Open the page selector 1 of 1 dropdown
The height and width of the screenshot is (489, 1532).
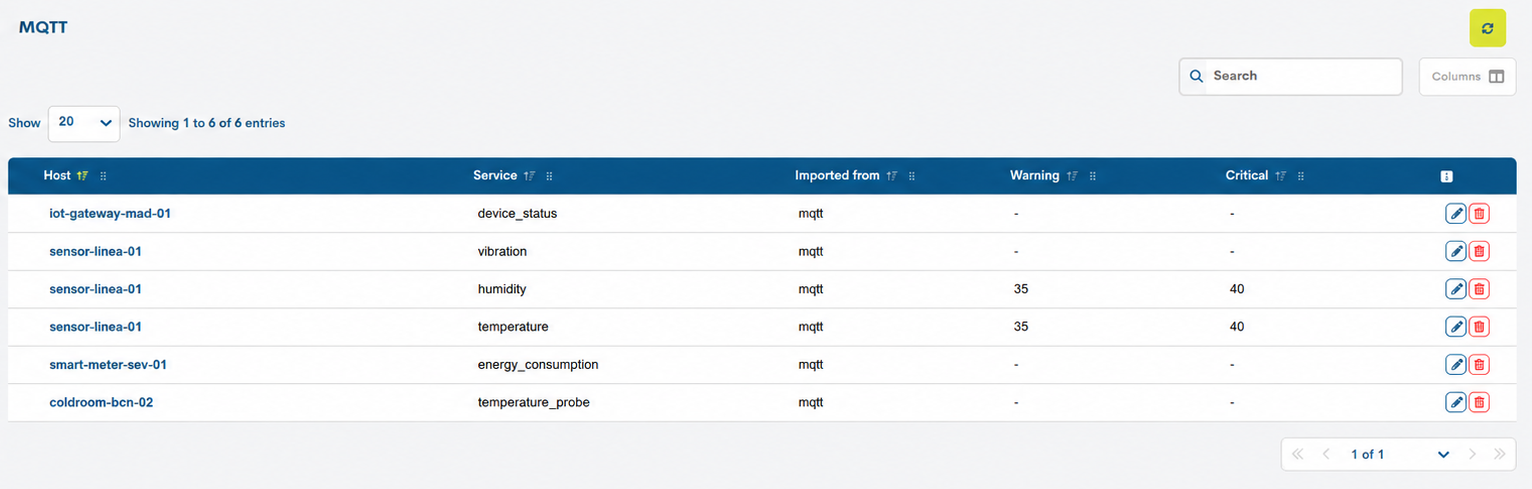1400,454
